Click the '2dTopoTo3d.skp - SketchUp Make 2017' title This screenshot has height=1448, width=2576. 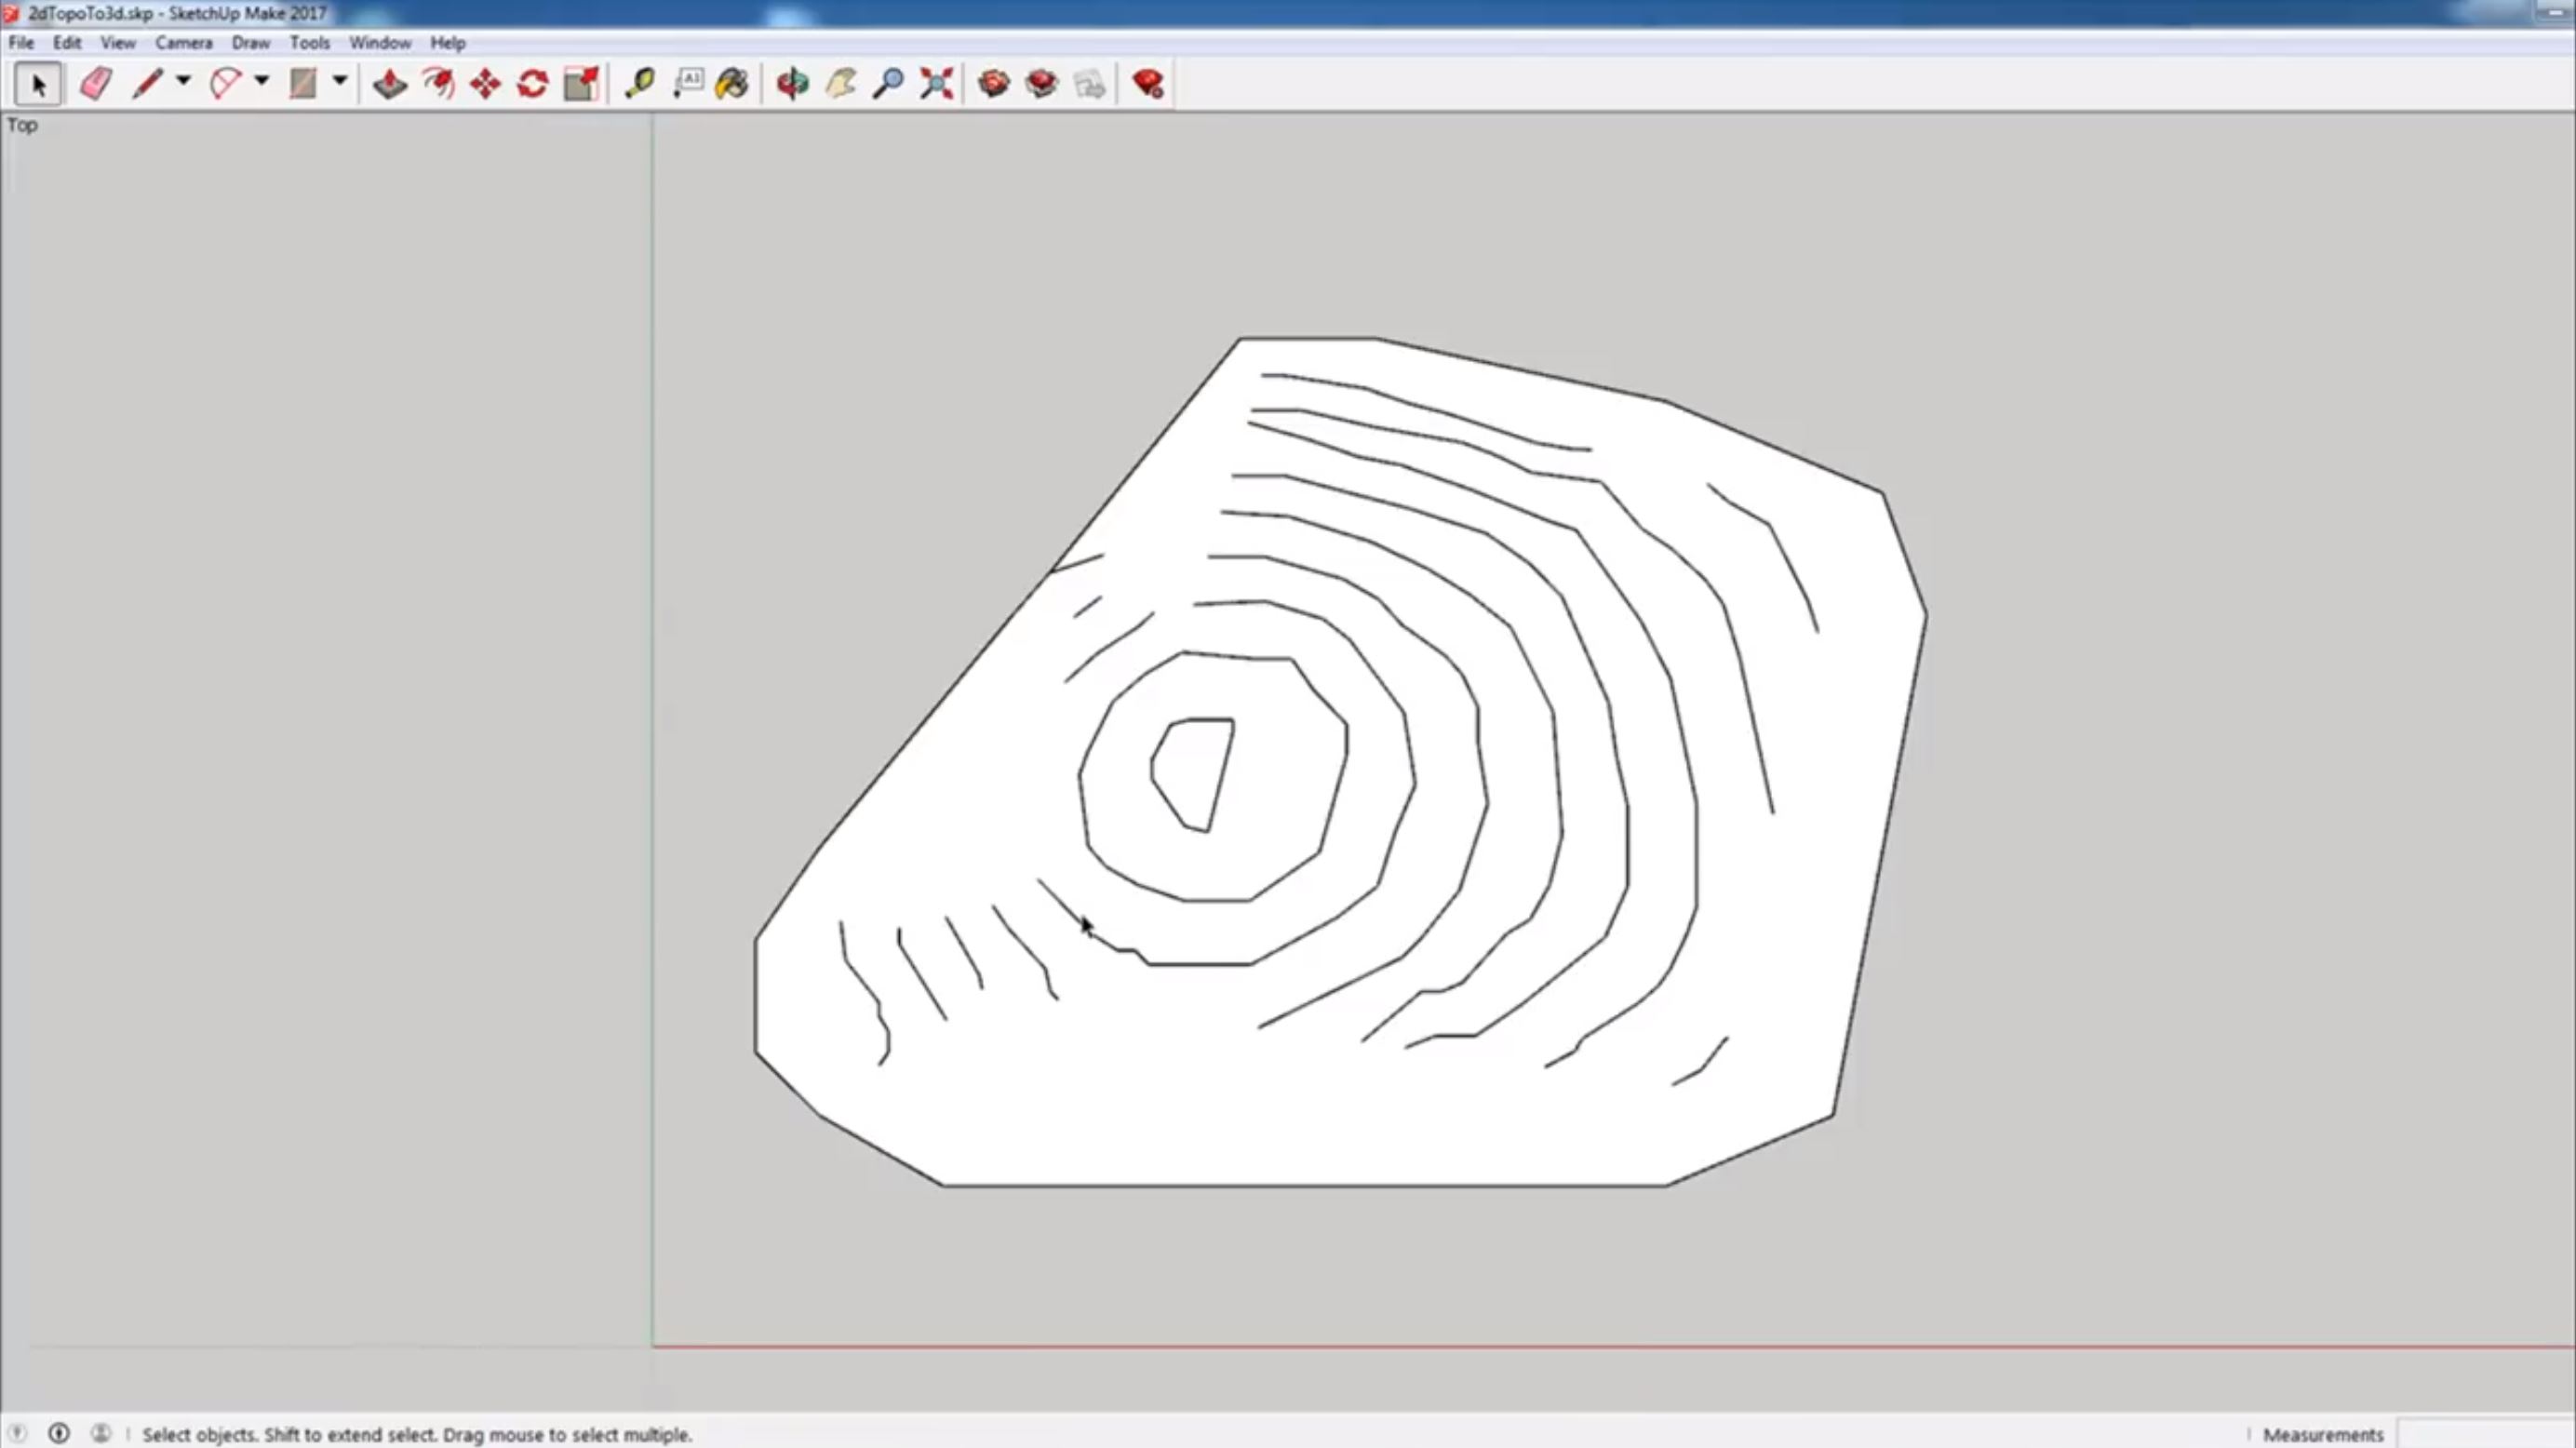[178, 13]
